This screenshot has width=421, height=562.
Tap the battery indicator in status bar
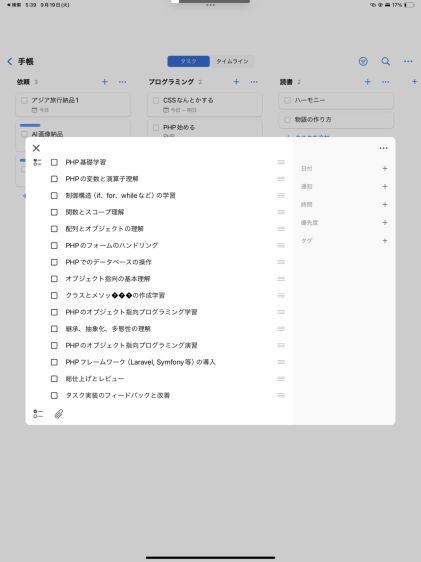pos(409,5)
